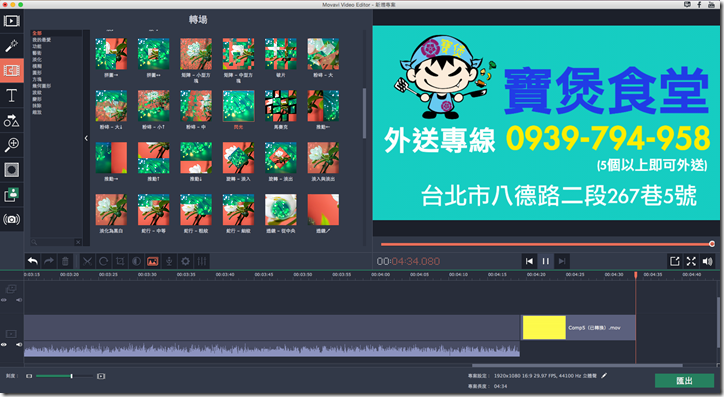Select the 馬賽克 mosaic transition thumbnail
This screenshot has height=397, width=724.
pos(280,106)
